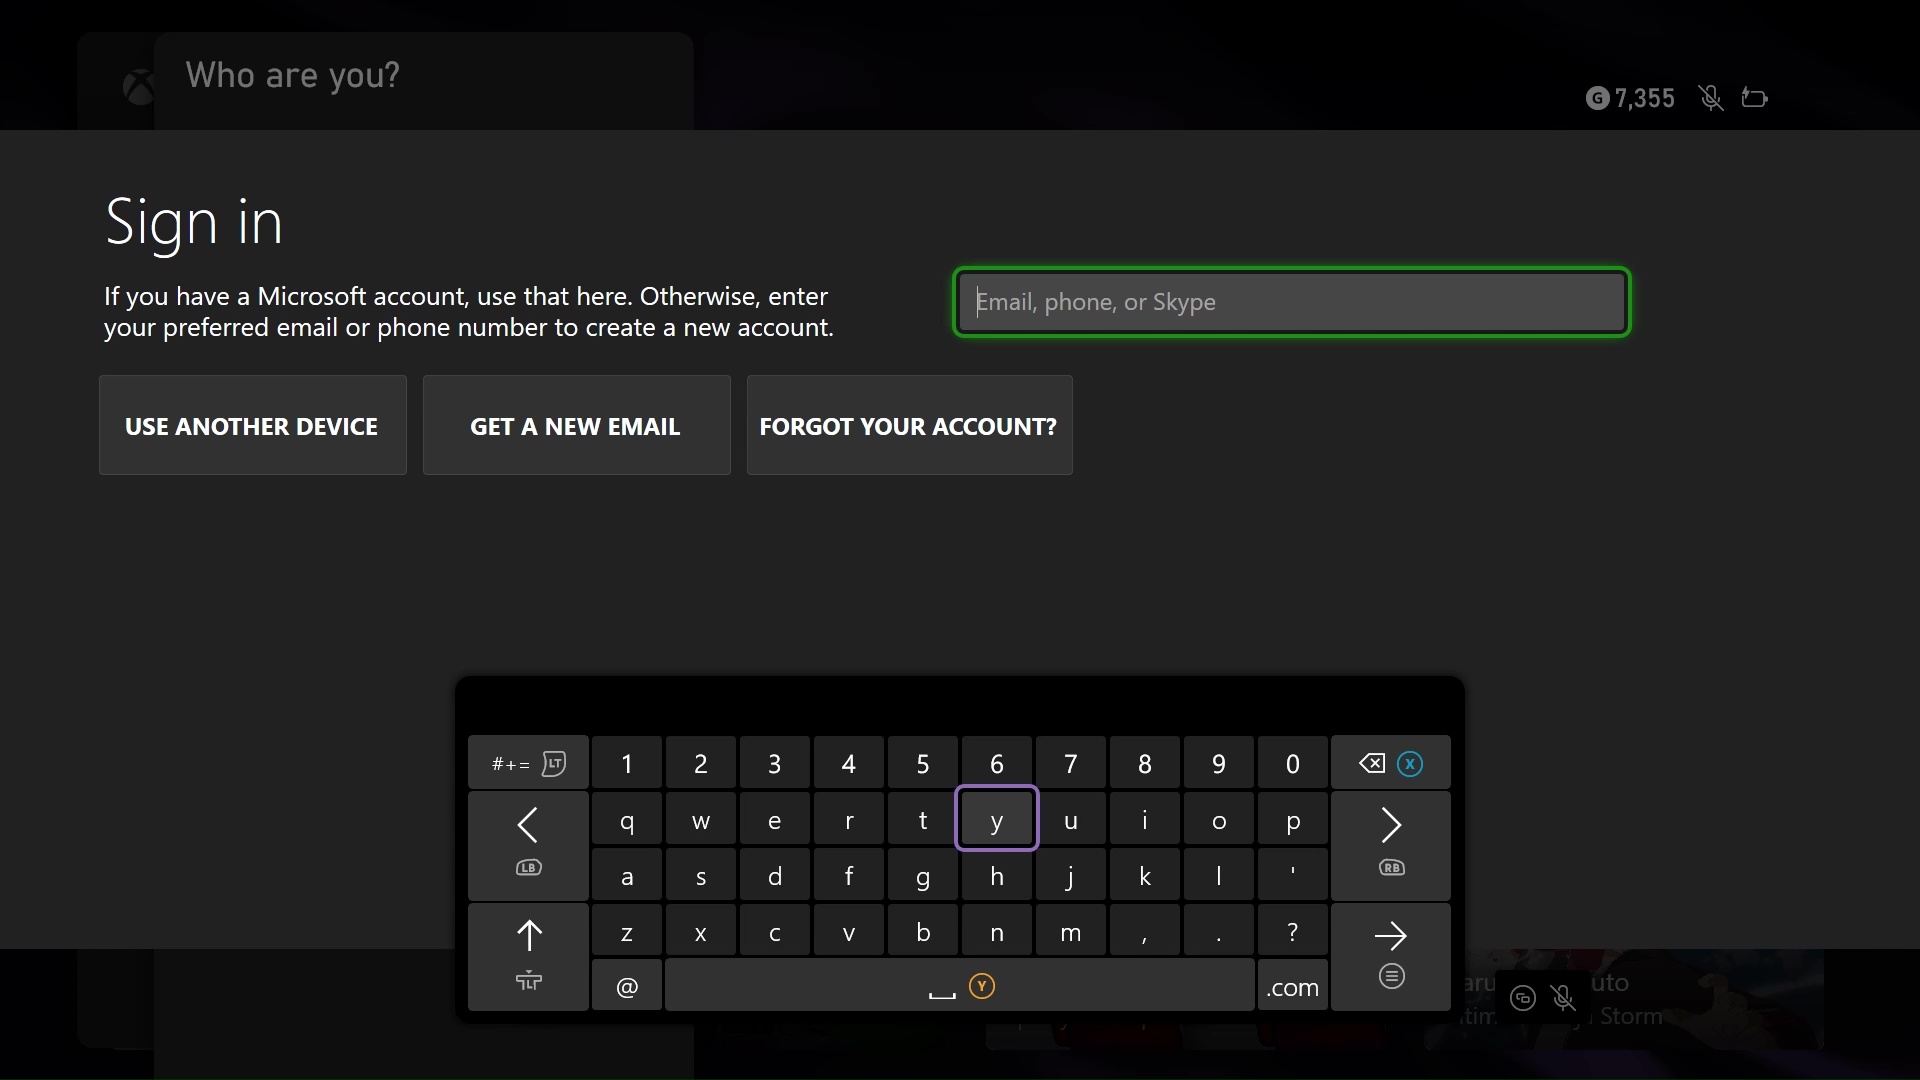This screenshot has width=1920, height=1080.
Task: Switch keyboard to symbols with the #+= key
Action: tap(528, 762)
